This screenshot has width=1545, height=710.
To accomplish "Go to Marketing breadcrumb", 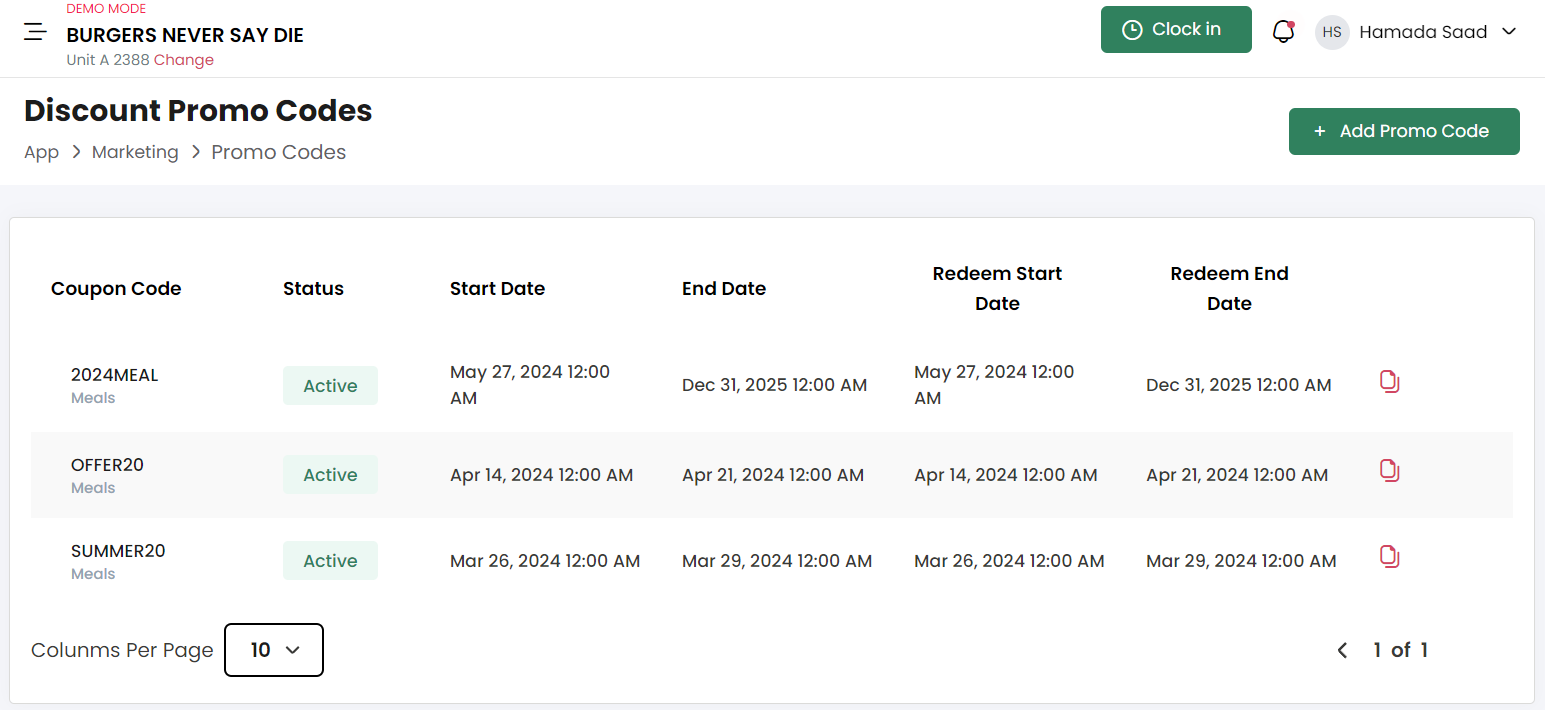I will click(x=135, y=152).
